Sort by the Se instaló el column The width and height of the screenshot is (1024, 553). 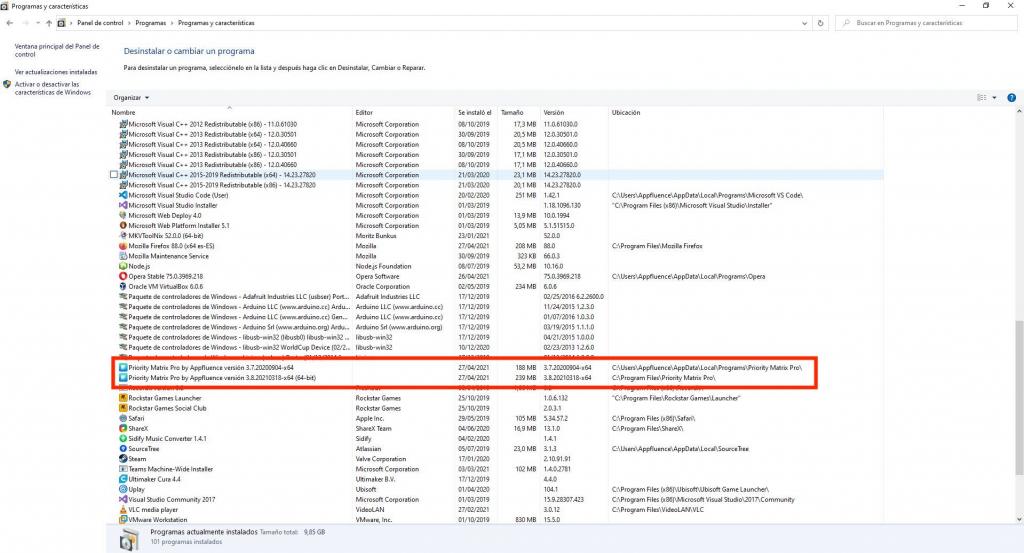point(474,113)
